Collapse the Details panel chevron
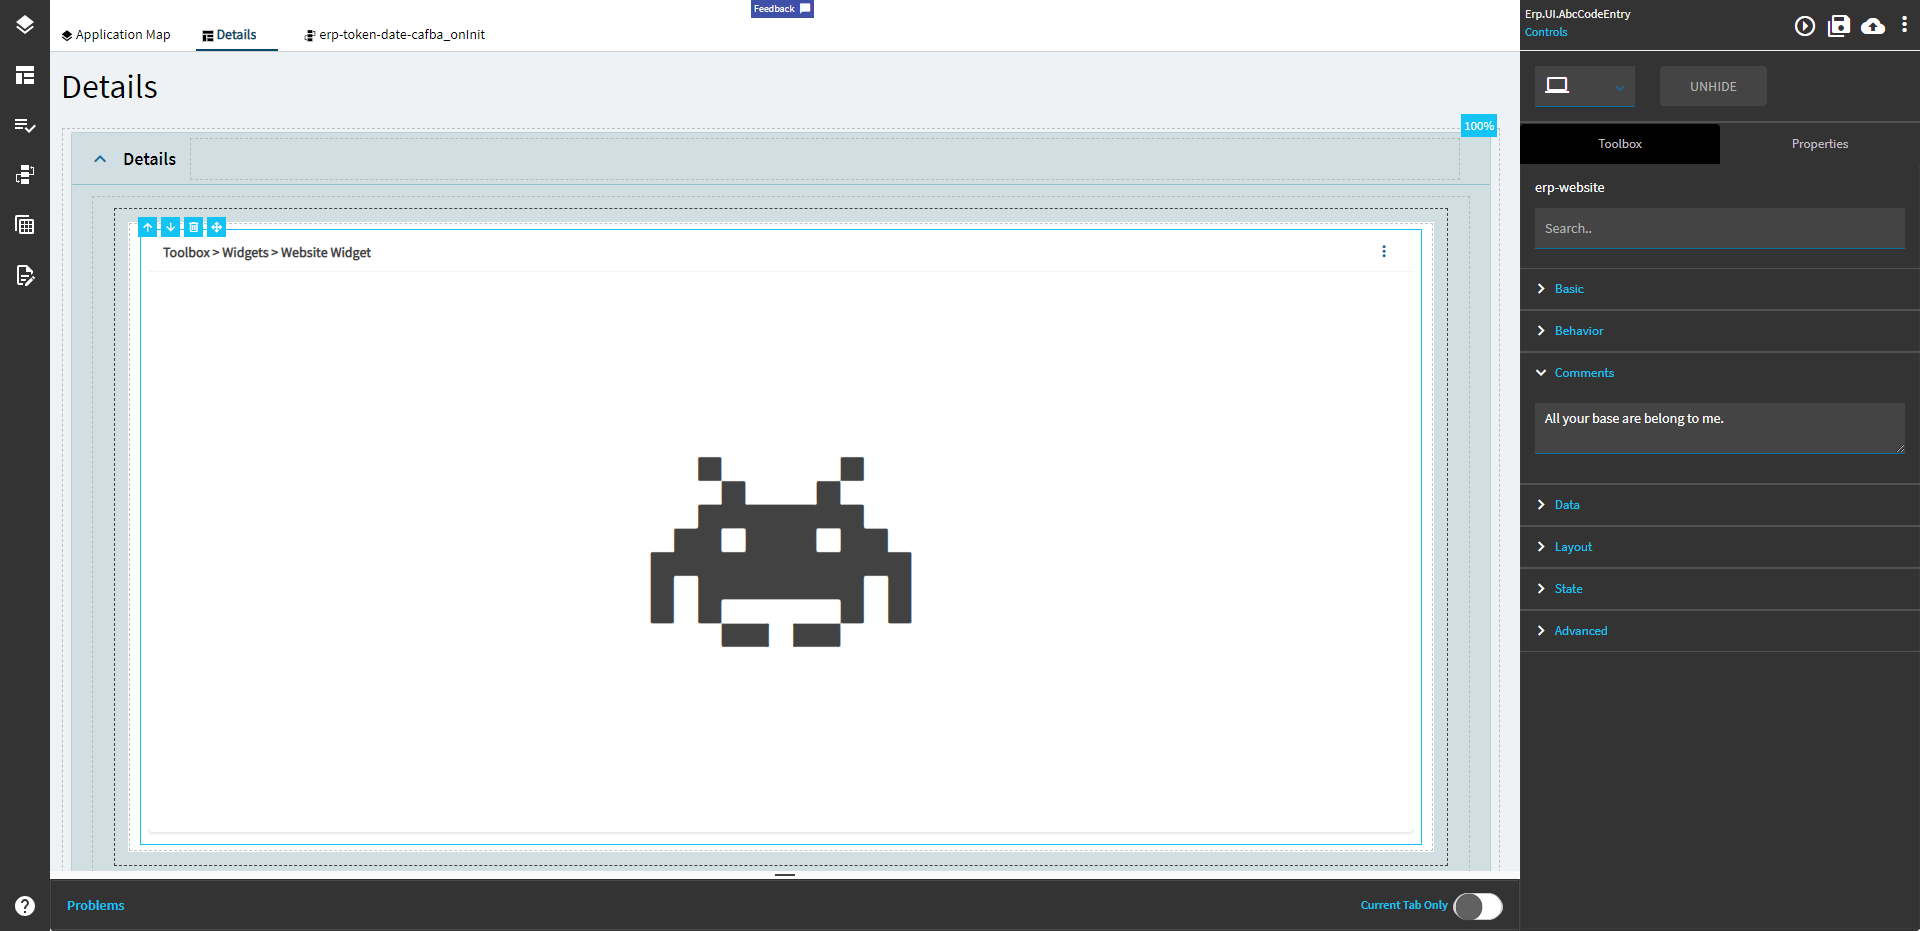 pos(100,159)
